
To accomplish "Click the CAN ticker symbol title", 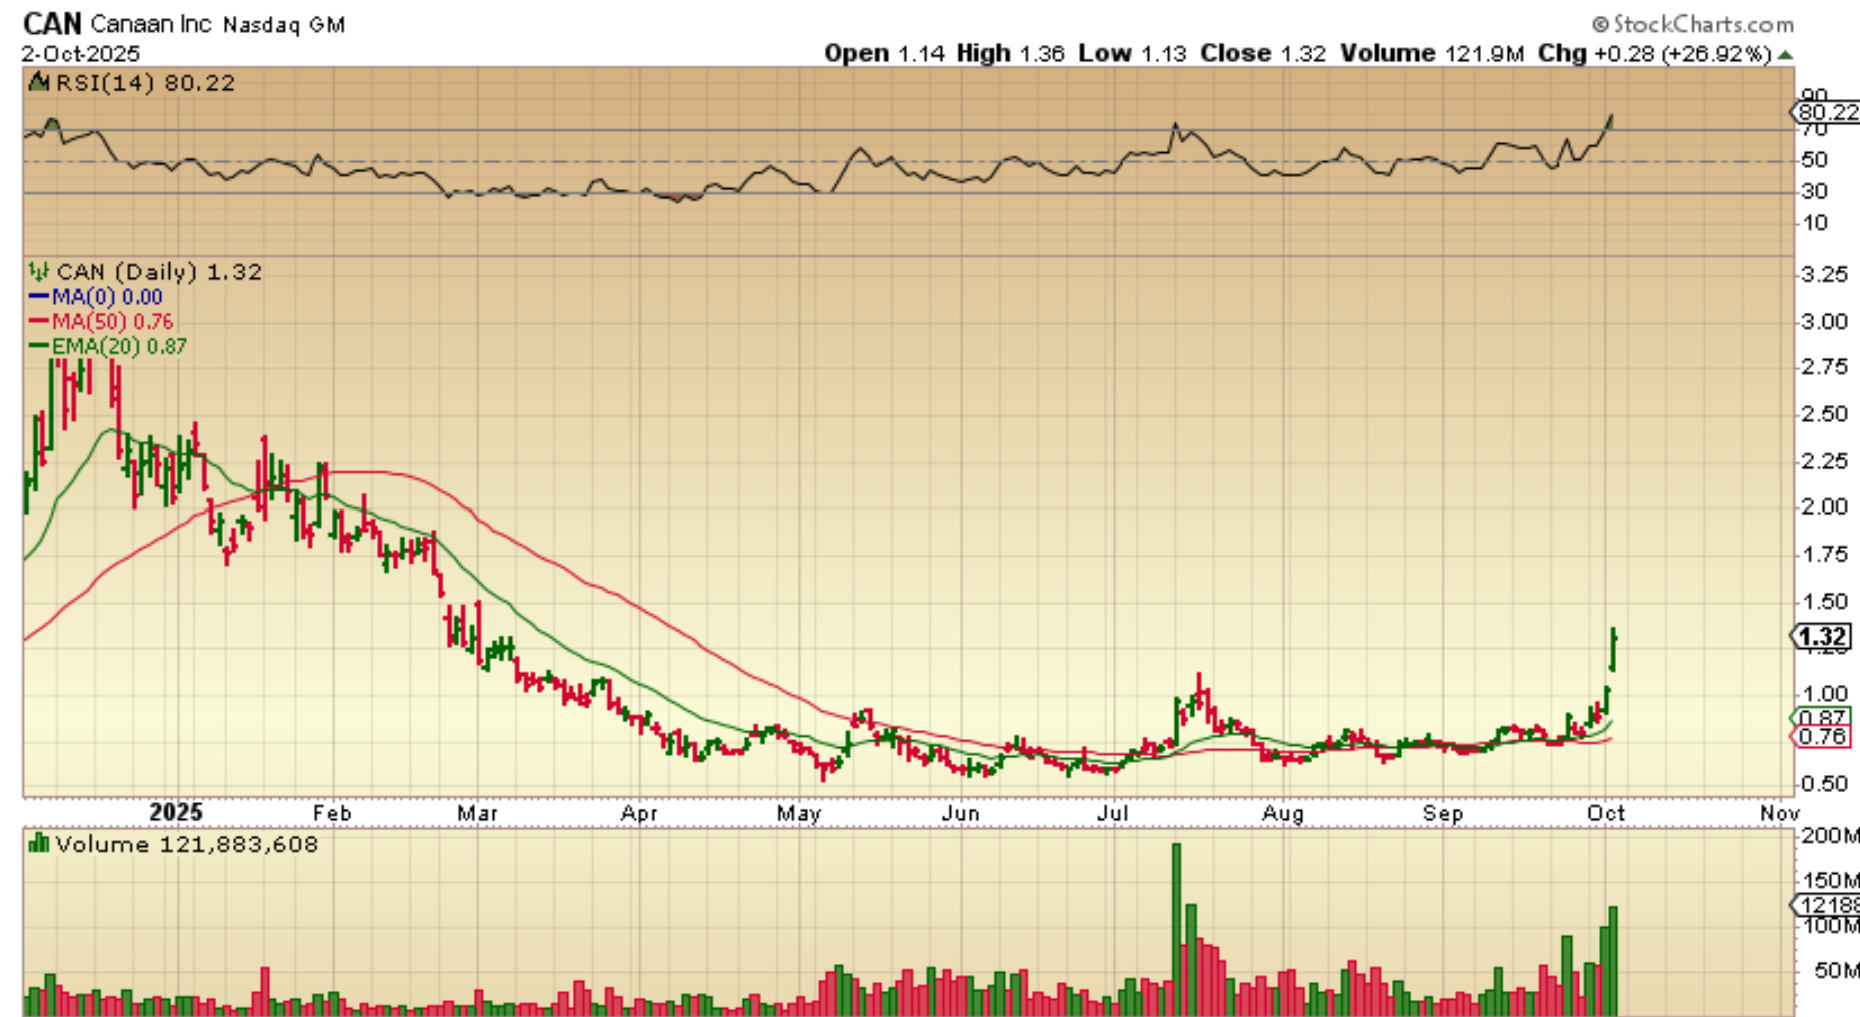I will 52,23.
